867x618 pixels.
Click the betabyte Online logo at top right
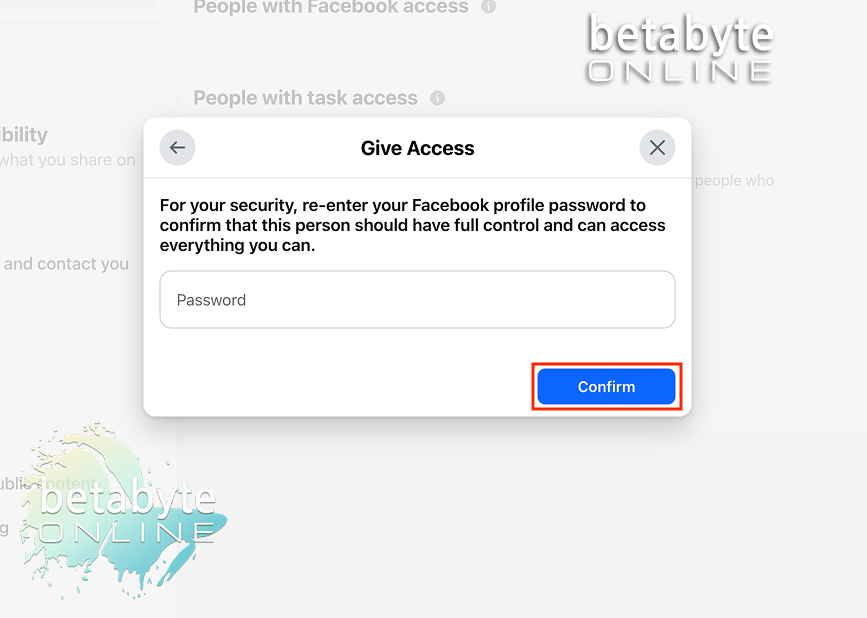pos(679,48)
